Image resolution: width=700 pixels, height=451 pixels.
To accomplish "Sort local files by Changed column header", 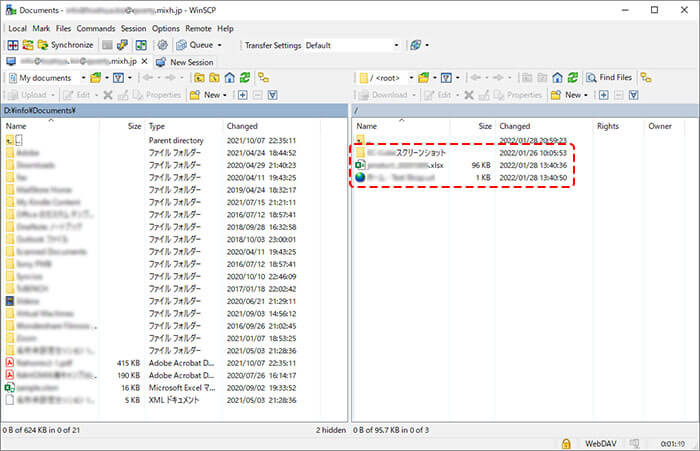I will click(270, 126).
